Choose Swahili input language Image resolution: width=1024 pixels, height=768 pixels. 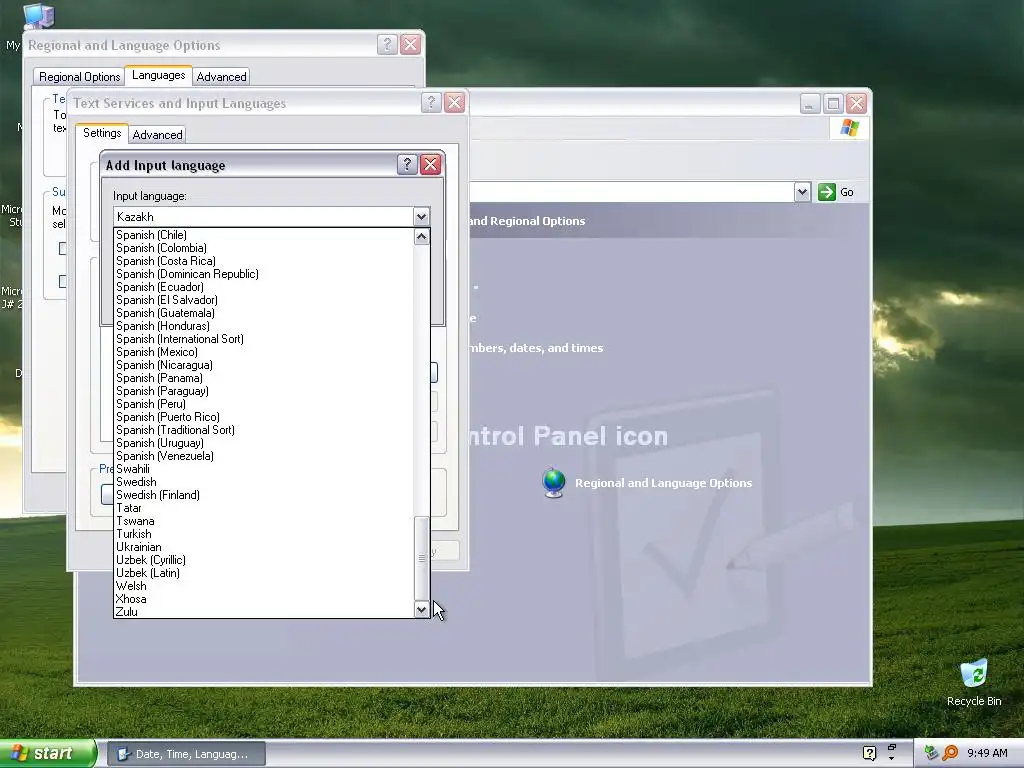[133, 470]
